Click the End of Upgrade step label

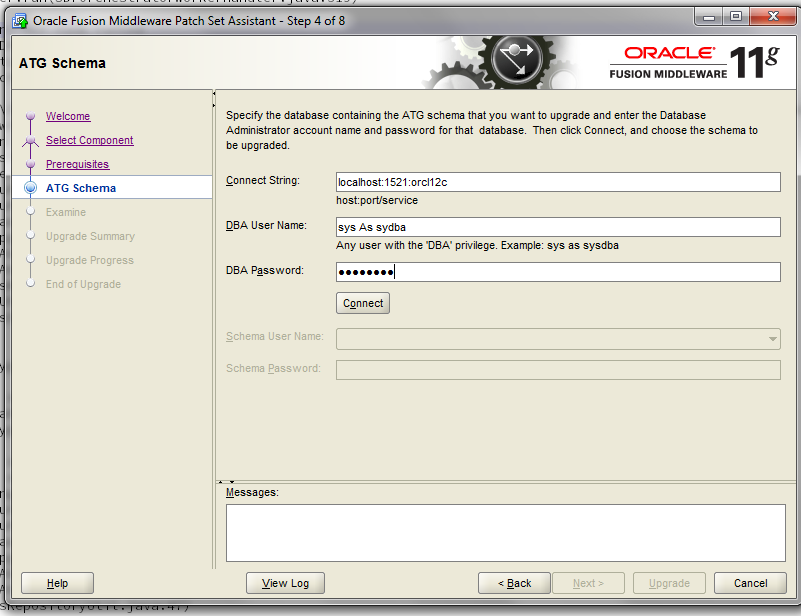tap(83, 284)
